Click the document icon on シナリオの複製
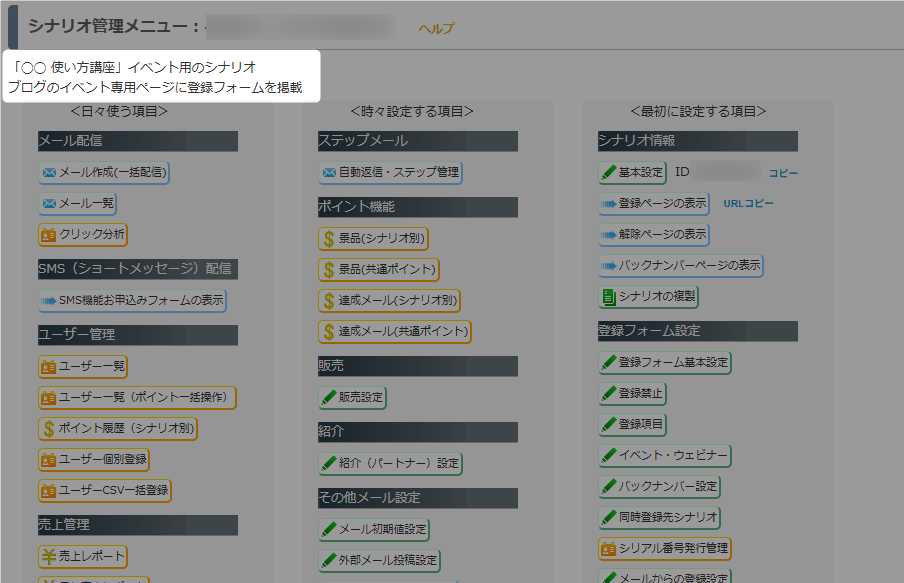This screenshot has height=583, width=904. pos(608,297)
